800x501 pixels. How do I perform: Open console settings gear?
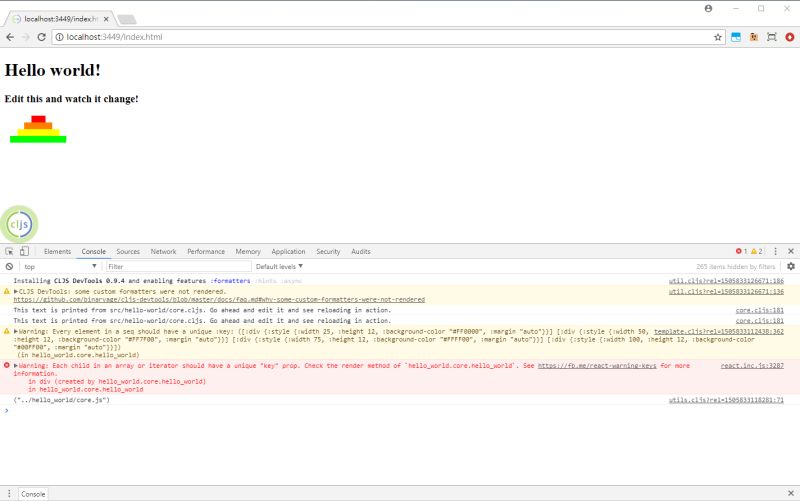click(791, 266)
